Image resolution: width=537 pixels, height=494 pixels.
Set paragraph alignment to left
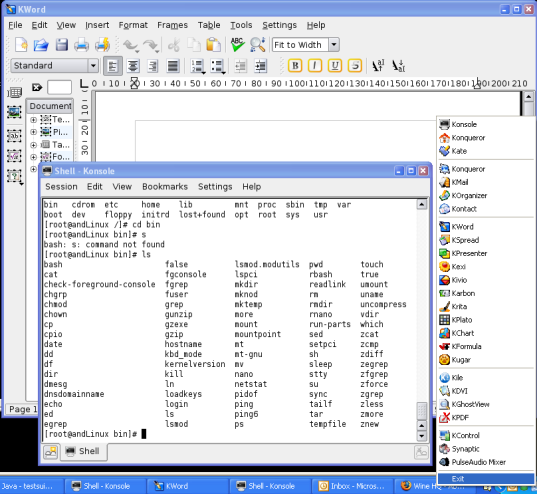coord(113,66)
